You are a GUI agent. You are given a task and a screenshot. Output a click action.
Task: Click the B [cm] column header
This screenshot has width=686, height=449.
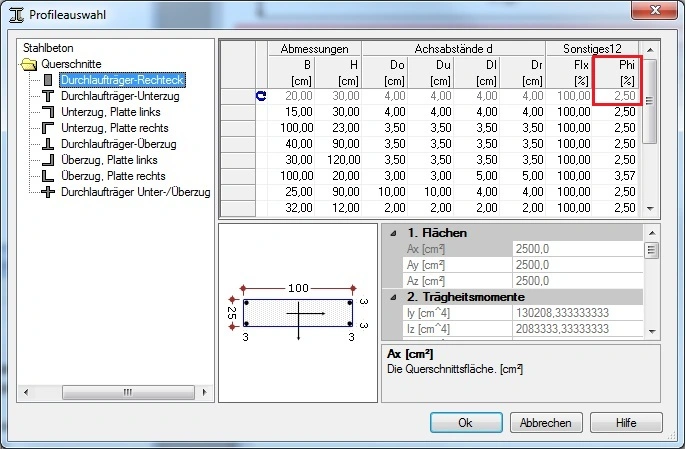[x=291, y=73]
